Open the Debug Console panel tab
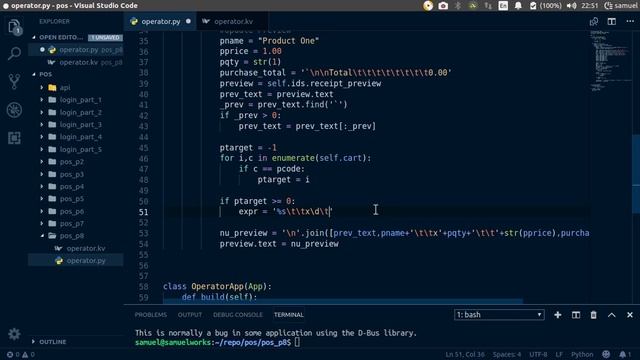 point(238,315)
